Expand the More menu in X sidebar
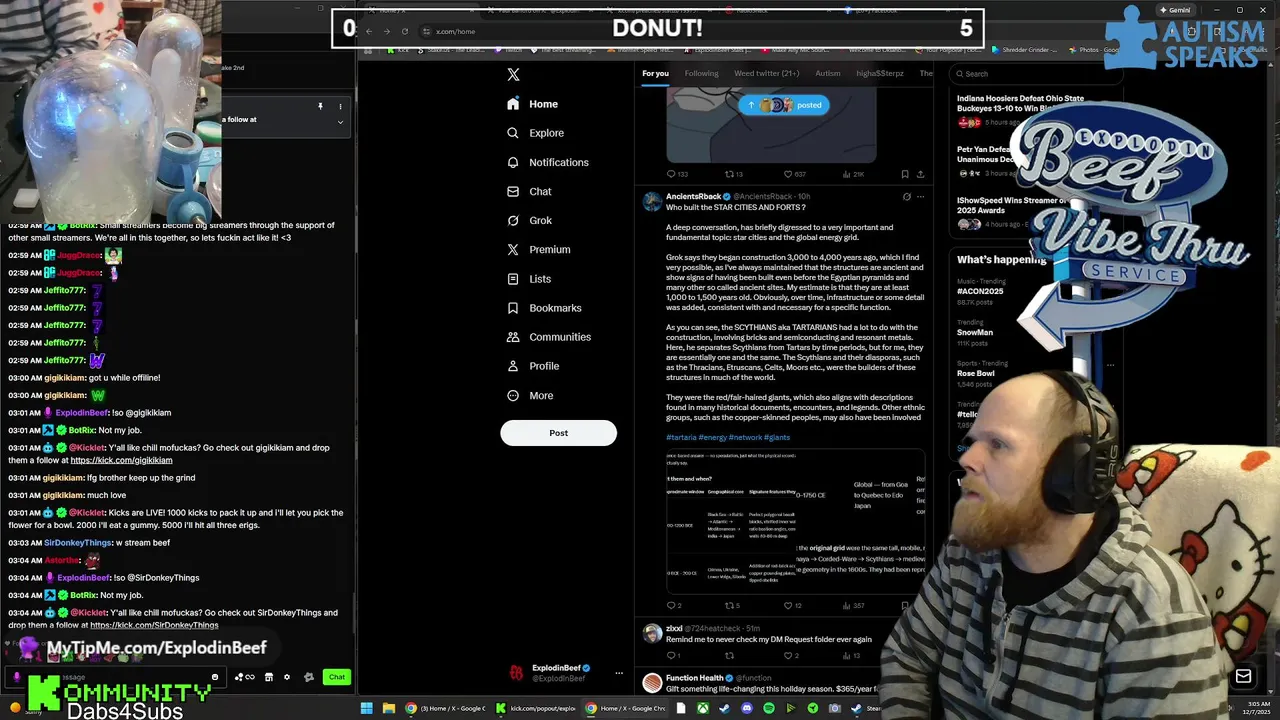 pos(530,395)
